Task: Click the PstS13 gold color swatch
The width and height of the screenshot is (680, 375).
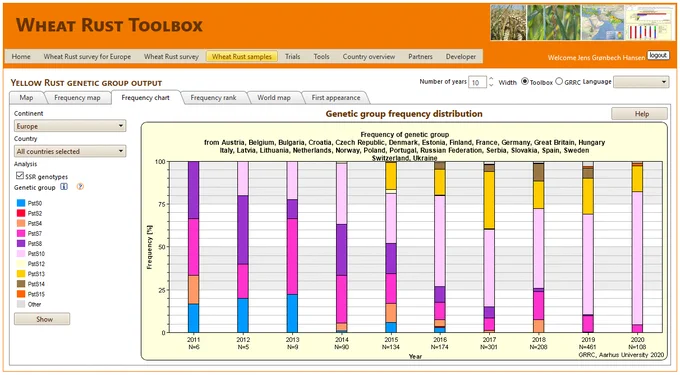Action: point(21,274)
